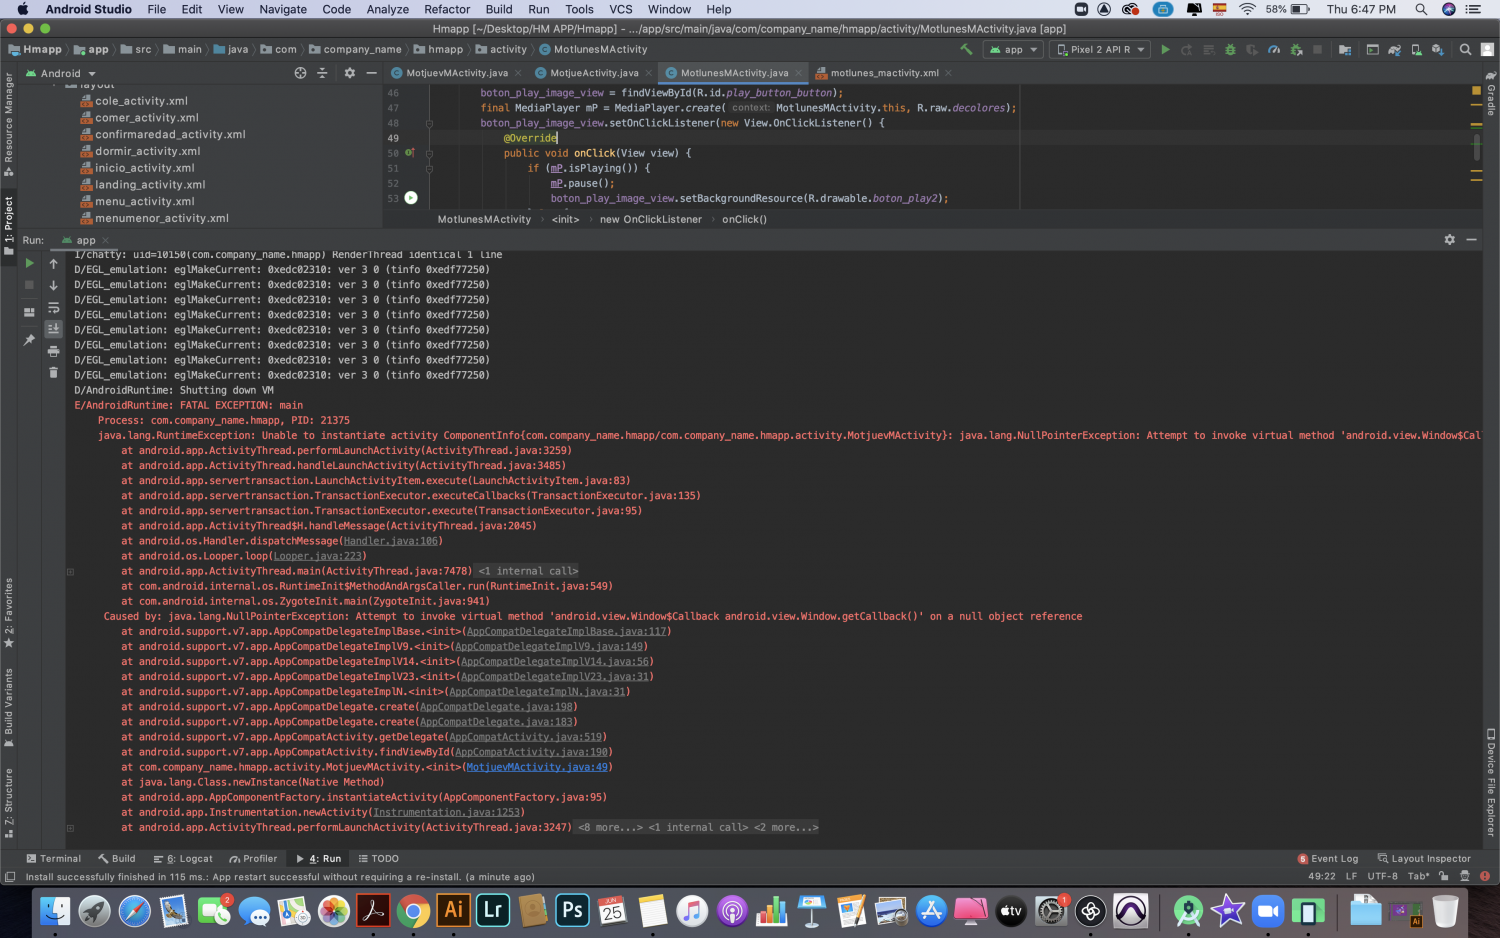Screen dimensions: 1500x938
Task: Click the green Run app button in toolbar
Action: pos(1165,49)
